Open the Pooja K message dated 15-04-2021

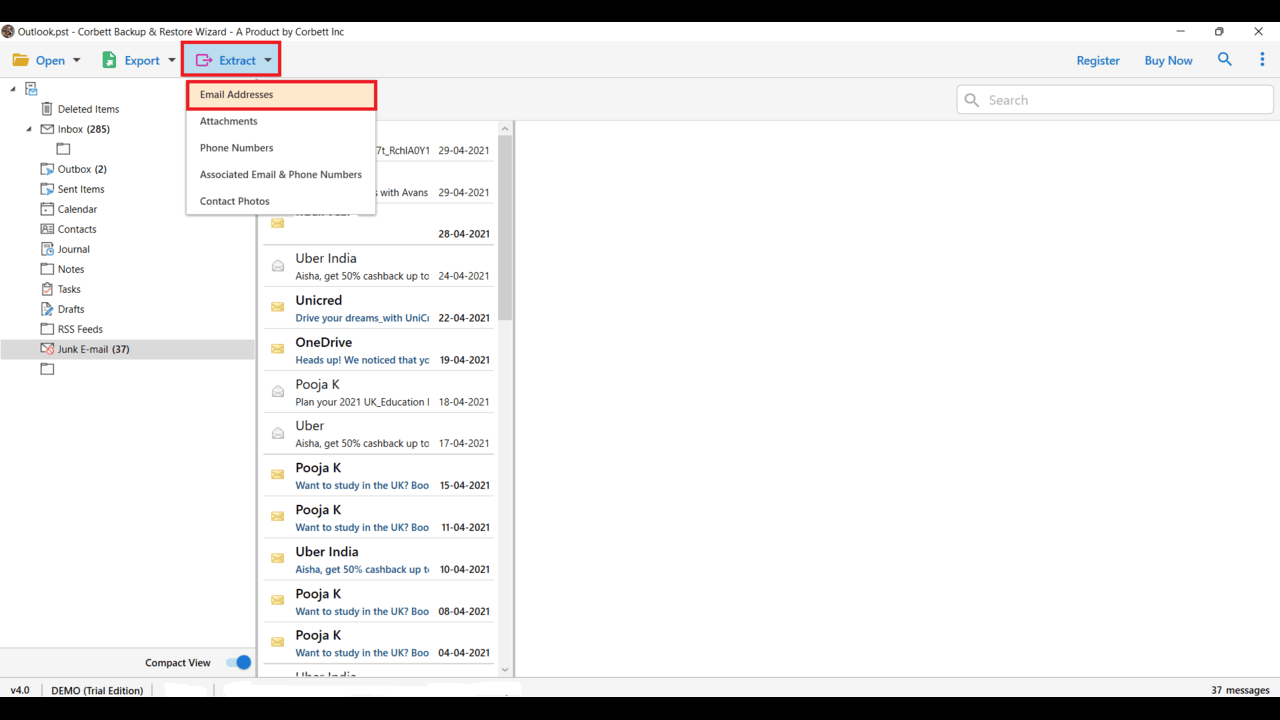tap(379, 476)
